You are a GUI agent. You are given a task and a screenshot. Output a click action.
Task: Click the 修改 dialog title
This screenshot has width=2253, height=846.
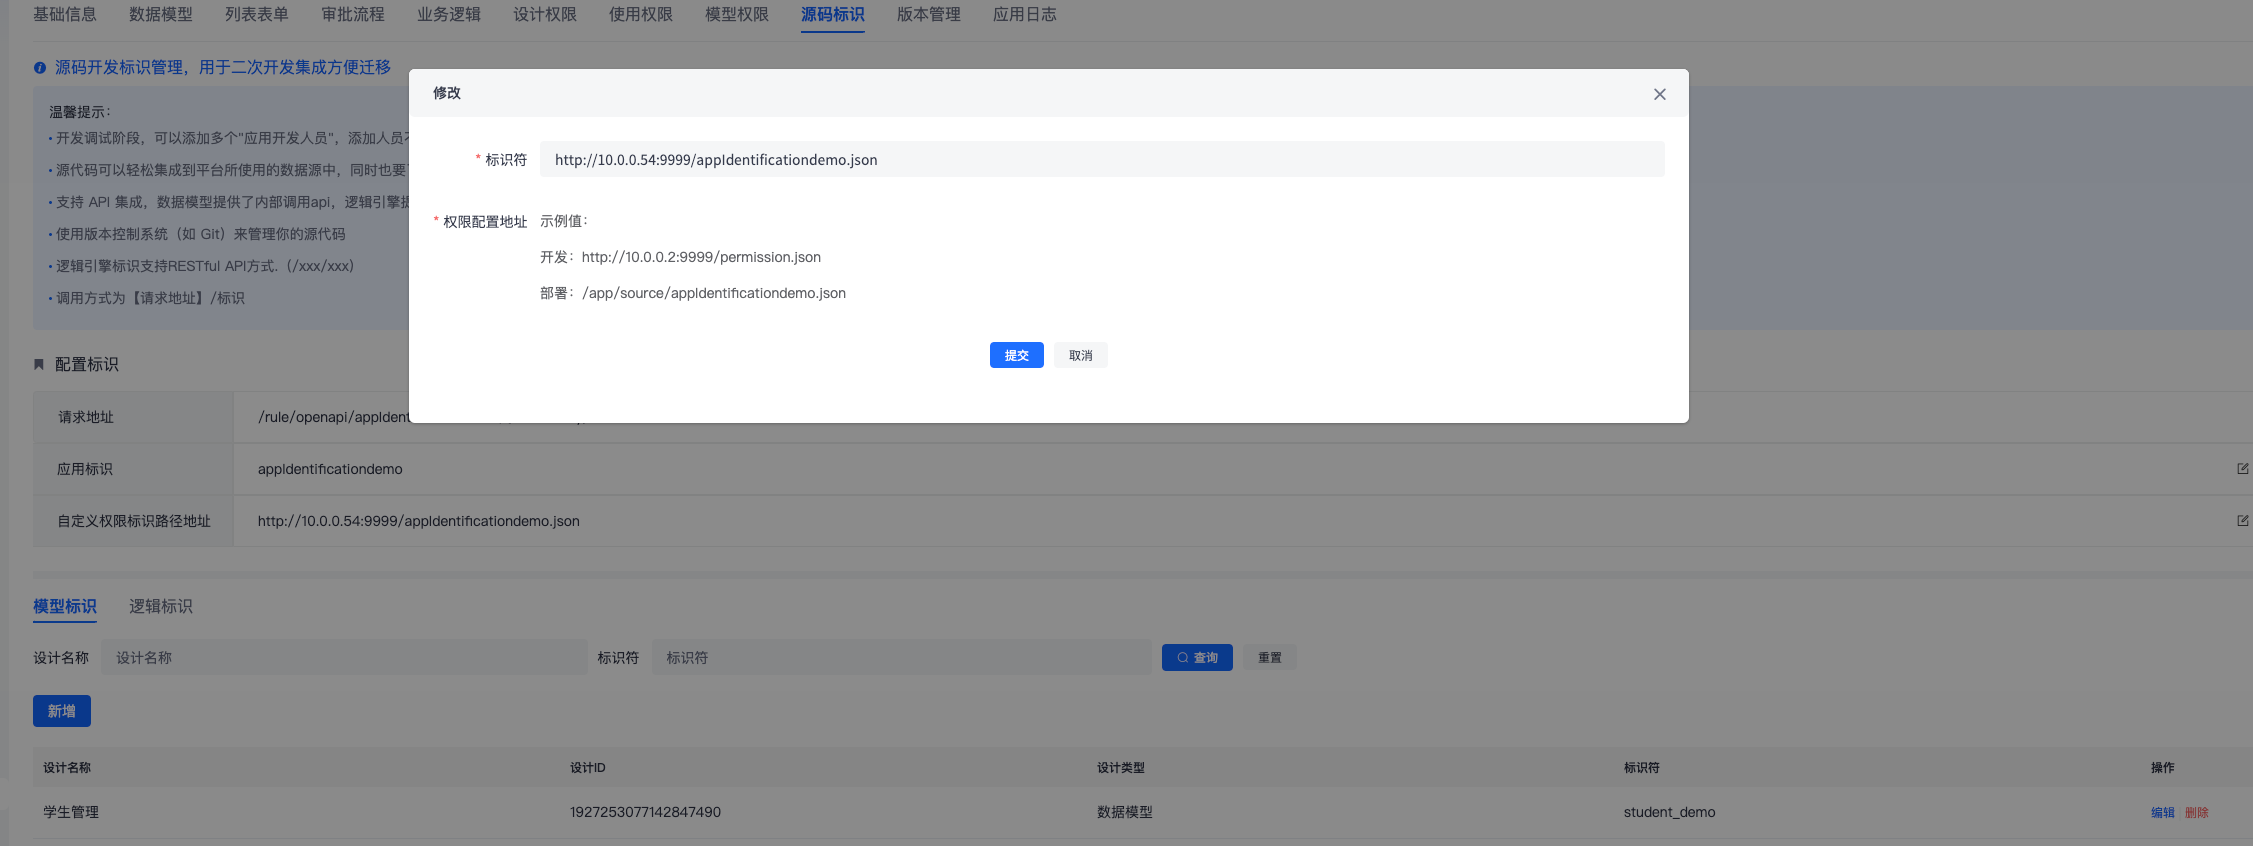(x=447, y=93)
